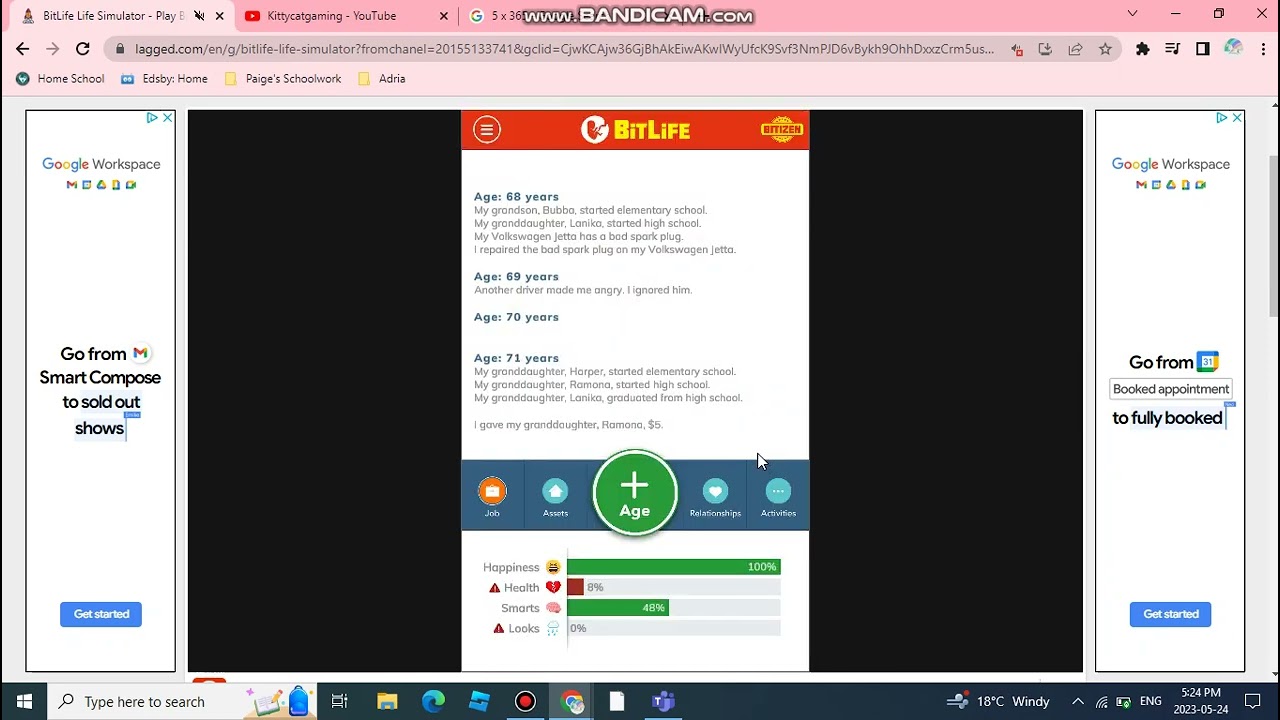Click the Looks bar at 0%

[x=673, y=628]
